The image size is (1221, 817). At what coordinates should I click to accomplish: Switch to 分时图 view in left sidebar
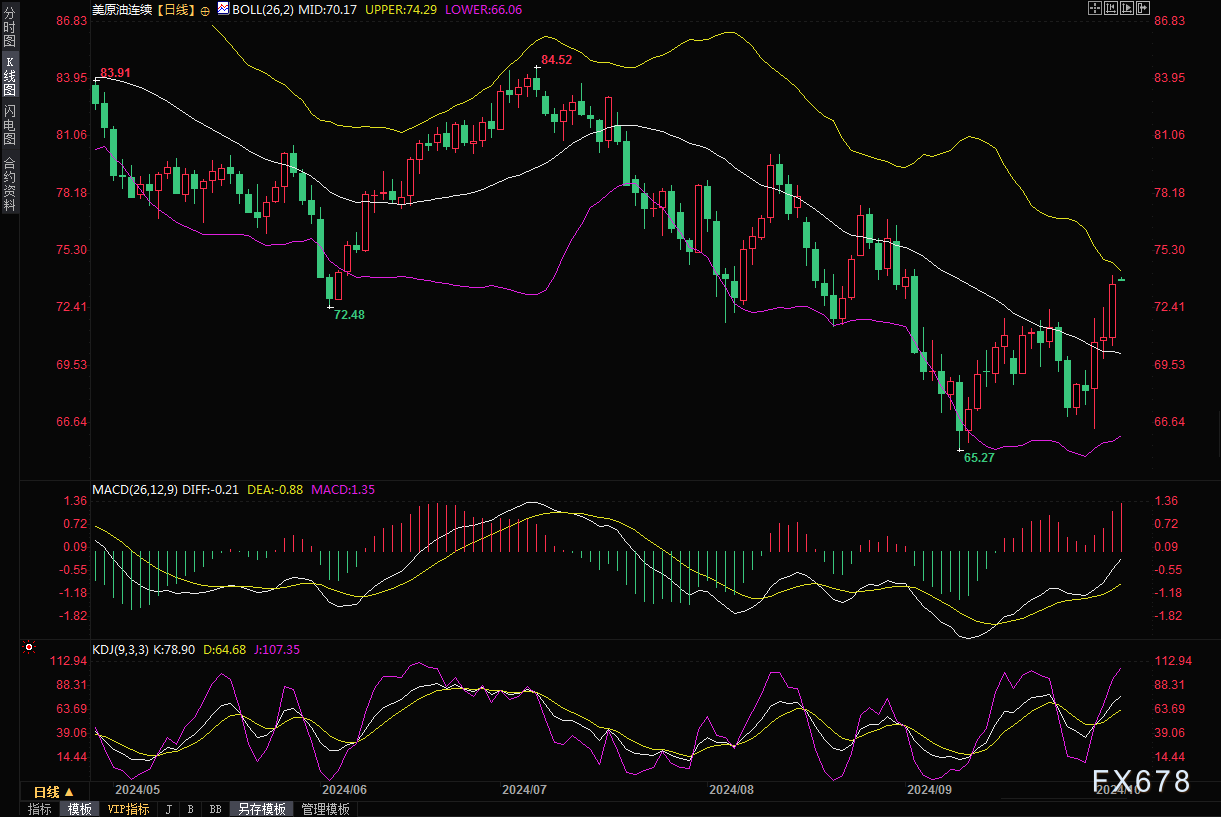[x=9, y=28]
